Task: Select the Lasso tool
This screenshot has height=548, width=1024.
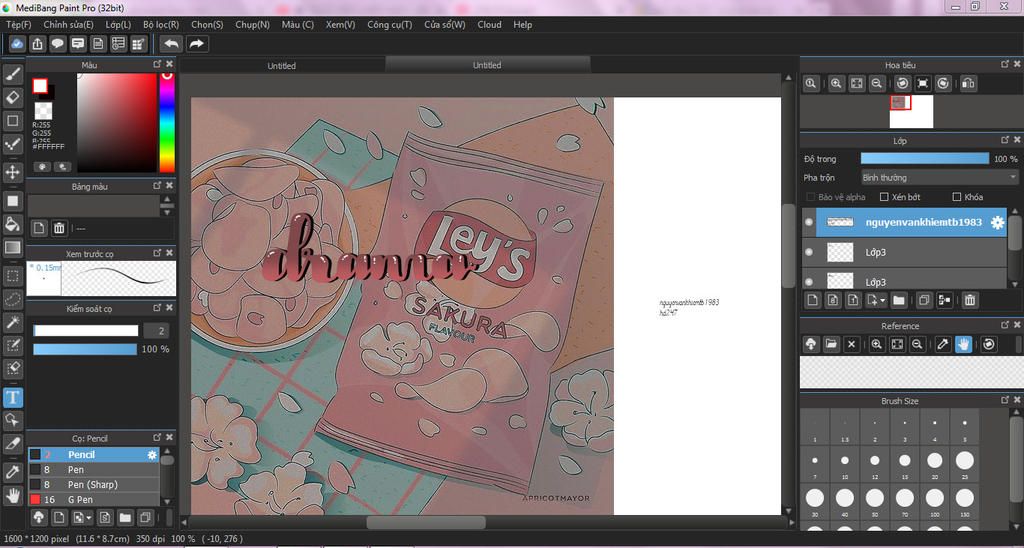Action: [12, 300]
